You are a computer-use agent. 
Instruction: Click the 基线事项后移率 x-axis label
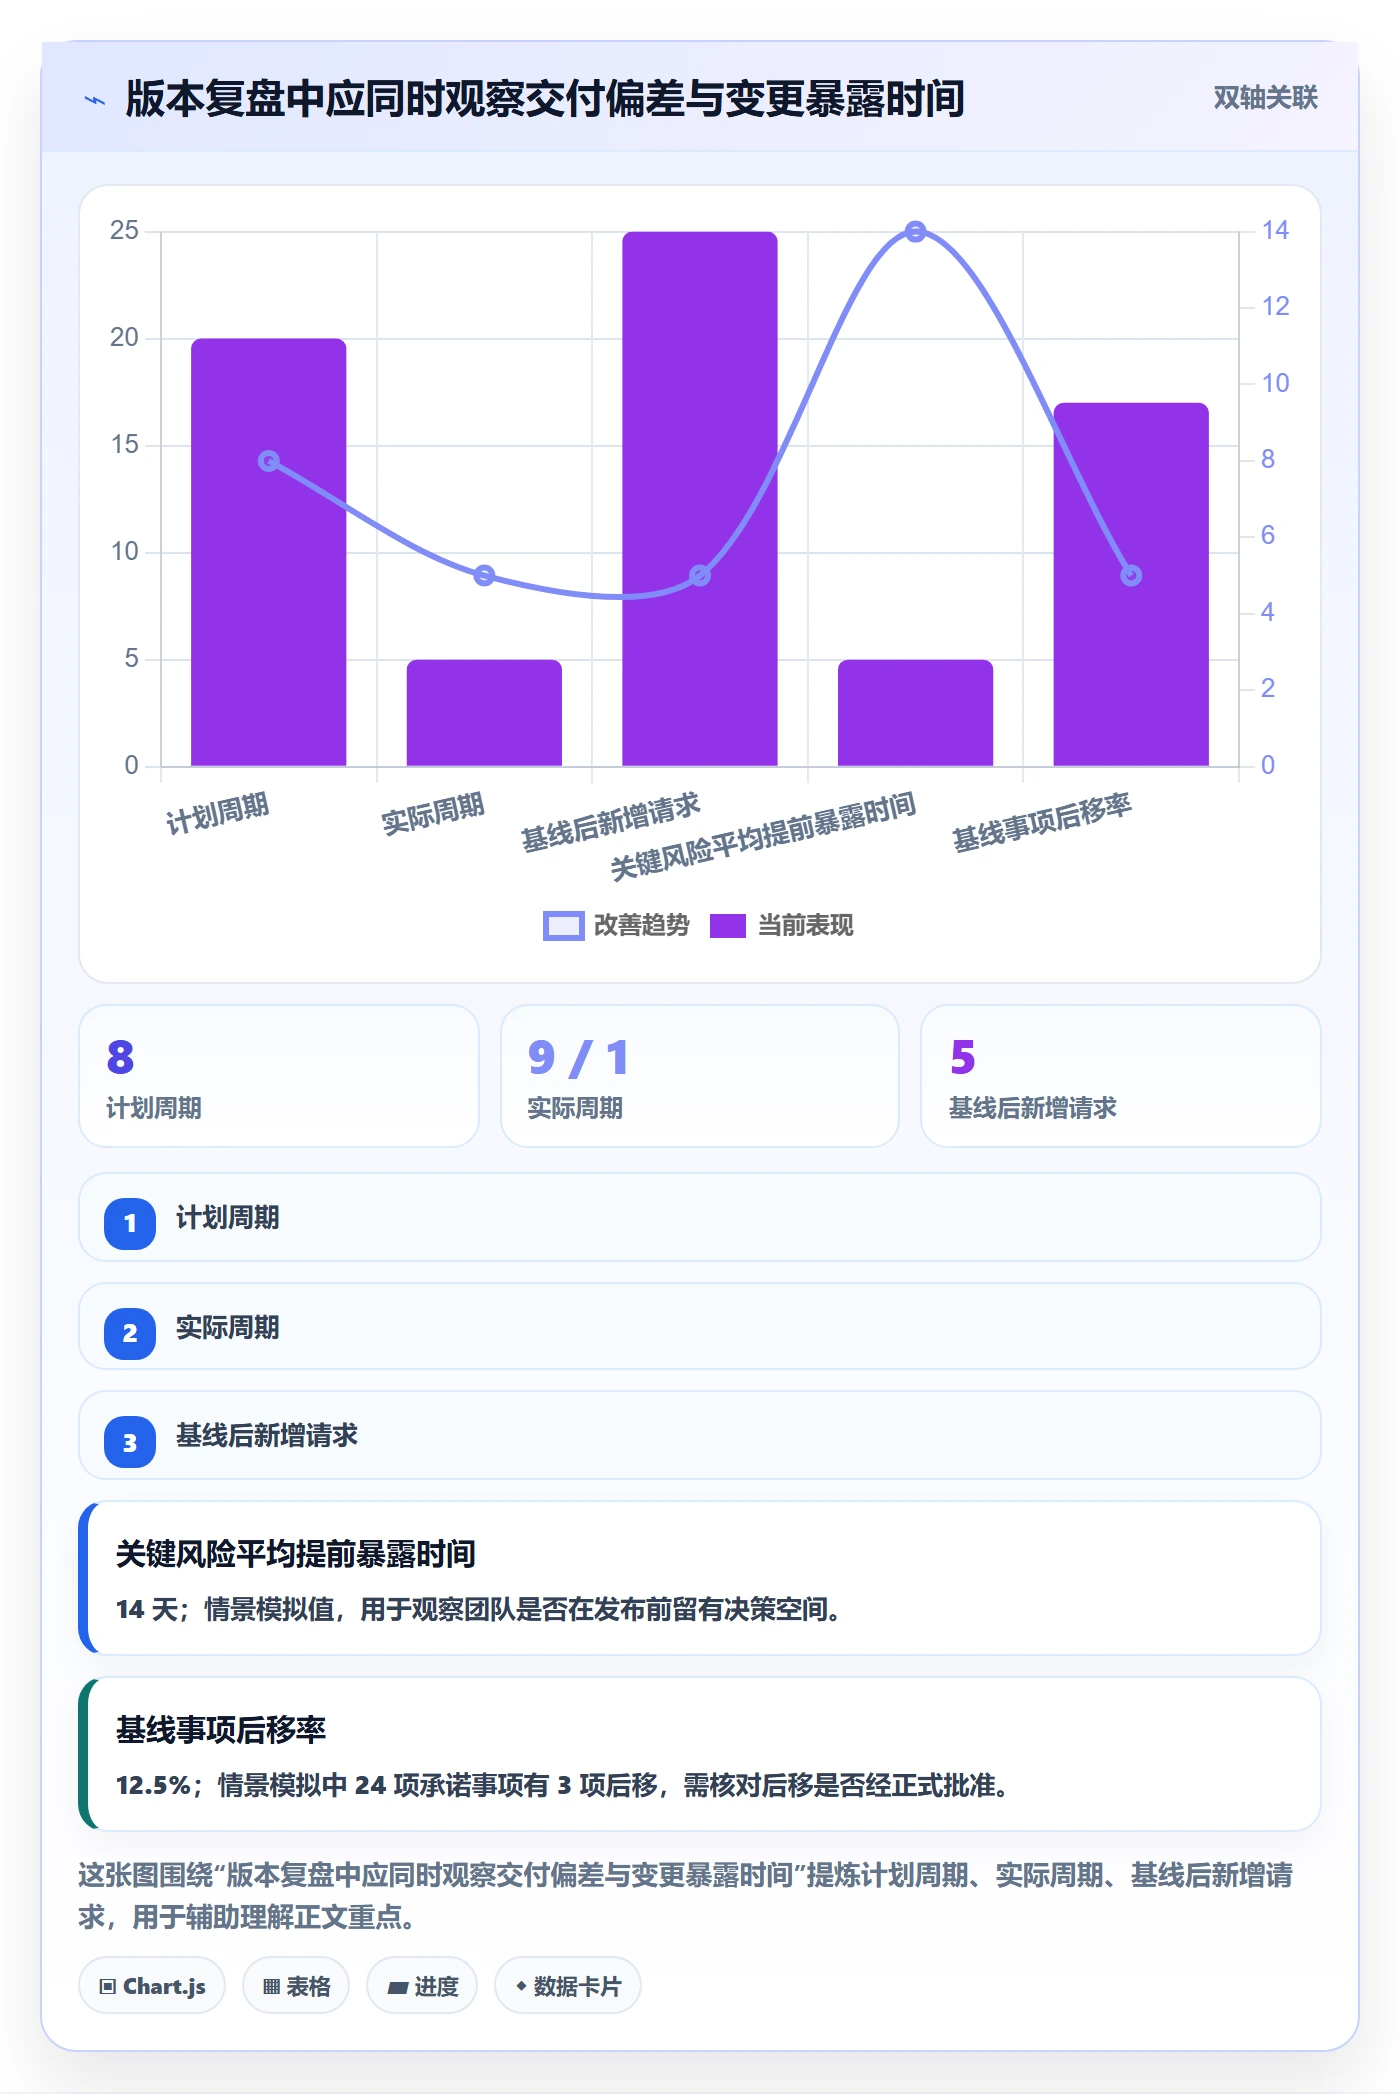pyautogui.click(x=1042, y=823)
